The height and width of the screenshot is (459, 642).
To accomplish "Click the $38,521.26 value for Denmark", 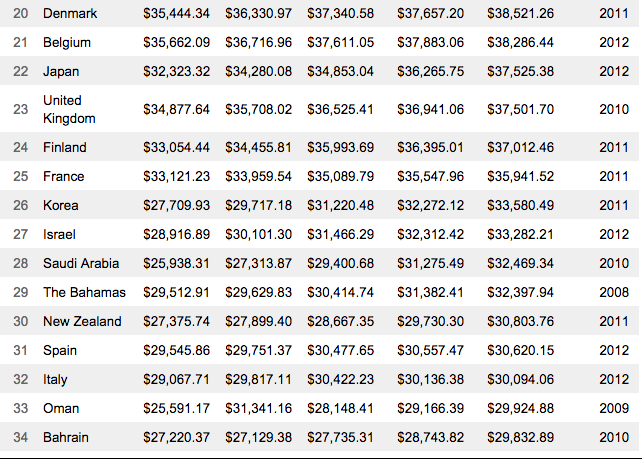I will click(x=520, y=14).
